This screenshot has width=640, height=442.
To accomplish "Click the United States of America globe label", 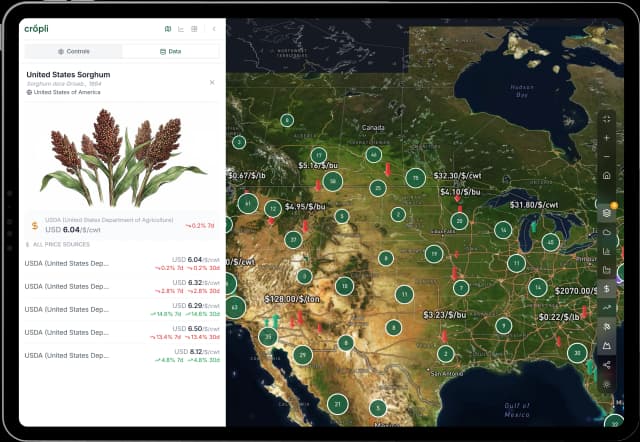I will [63, 92].
